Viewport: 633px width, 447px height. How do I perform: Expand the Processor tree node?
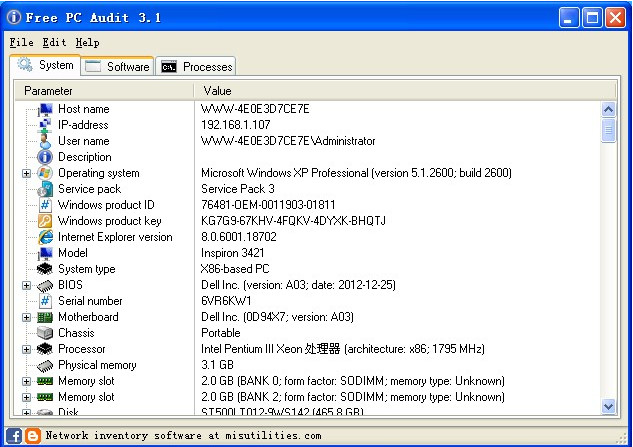point(26,349)
